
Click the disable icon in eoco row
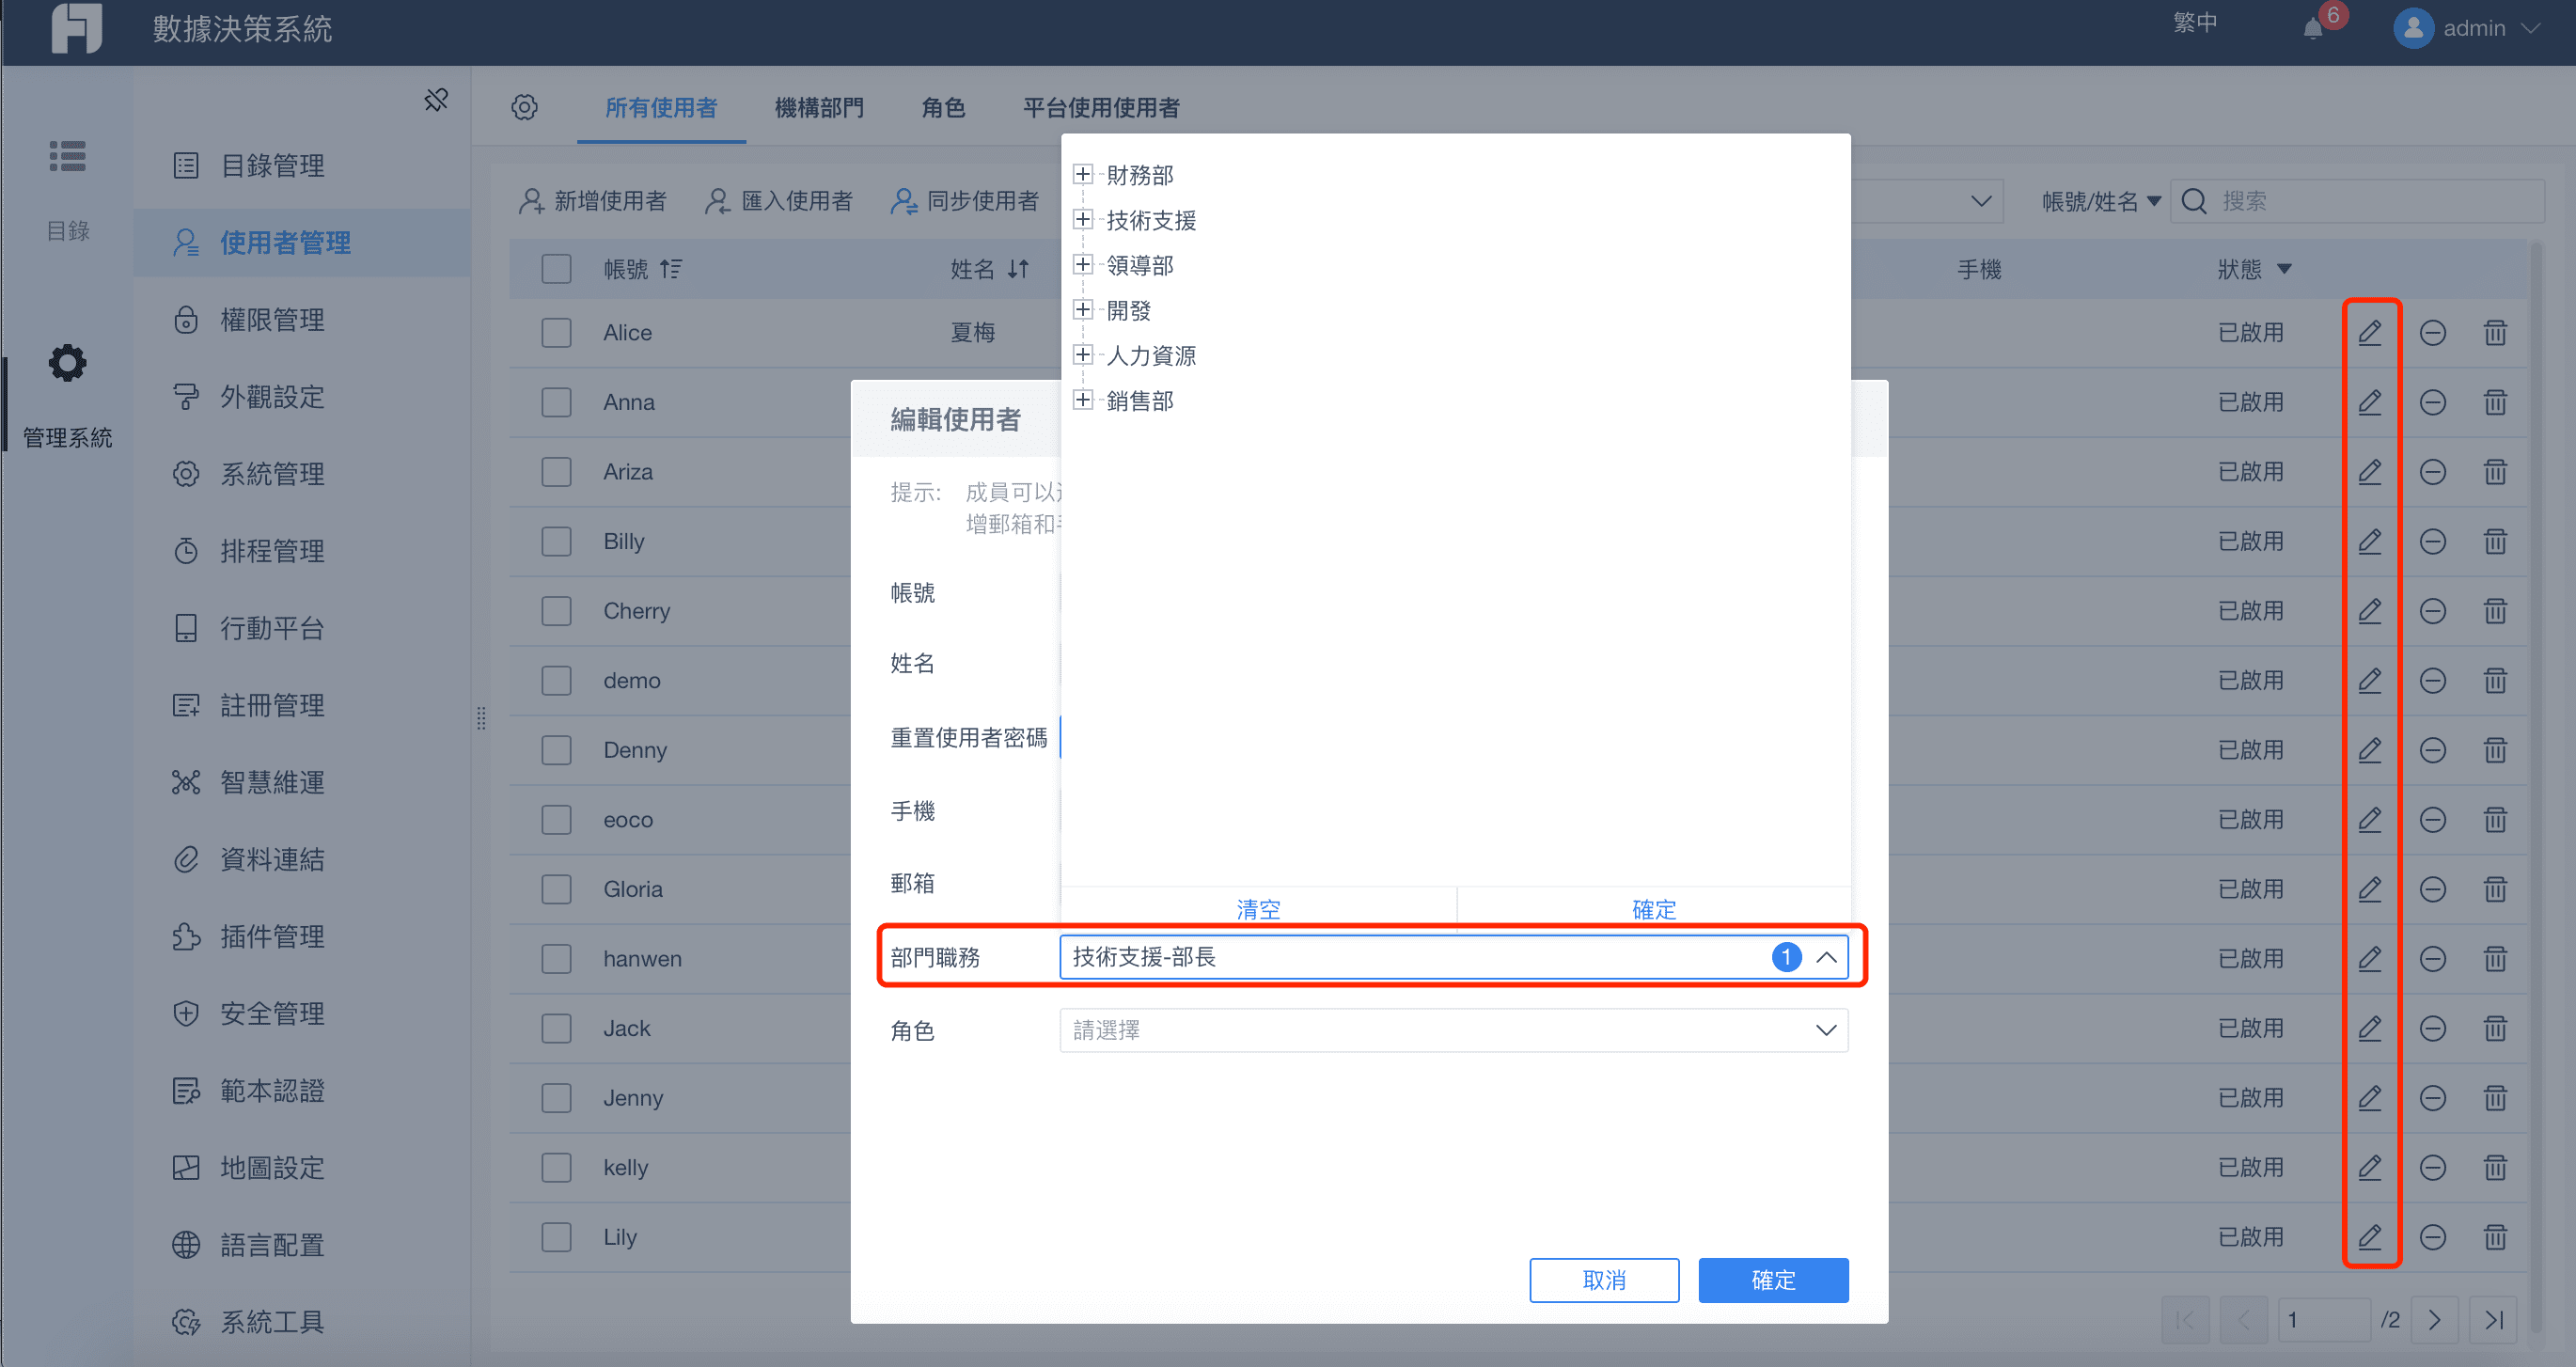click(x=2432, y=820)
